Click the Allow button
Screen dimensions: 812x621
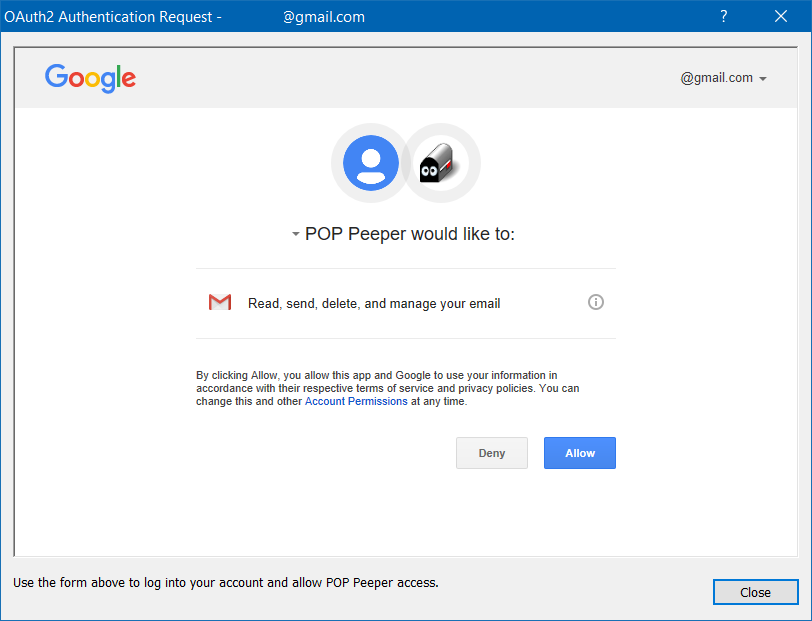tap(579, 453)
